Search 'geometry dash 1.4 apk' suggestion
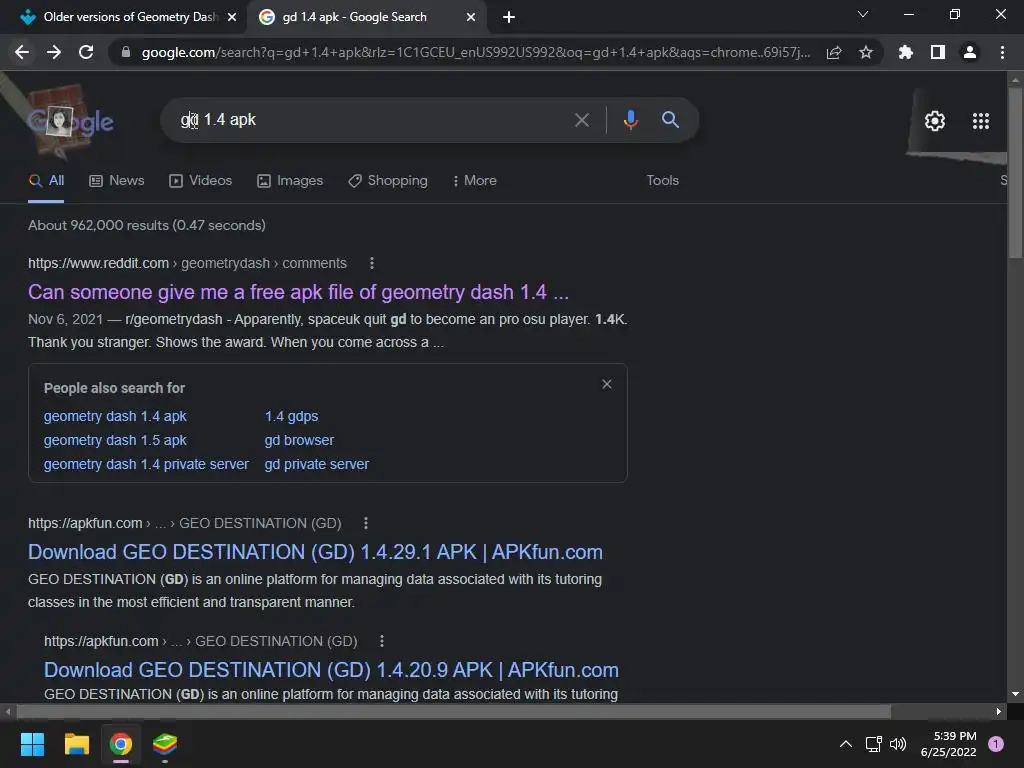 [x=115, y=416]
